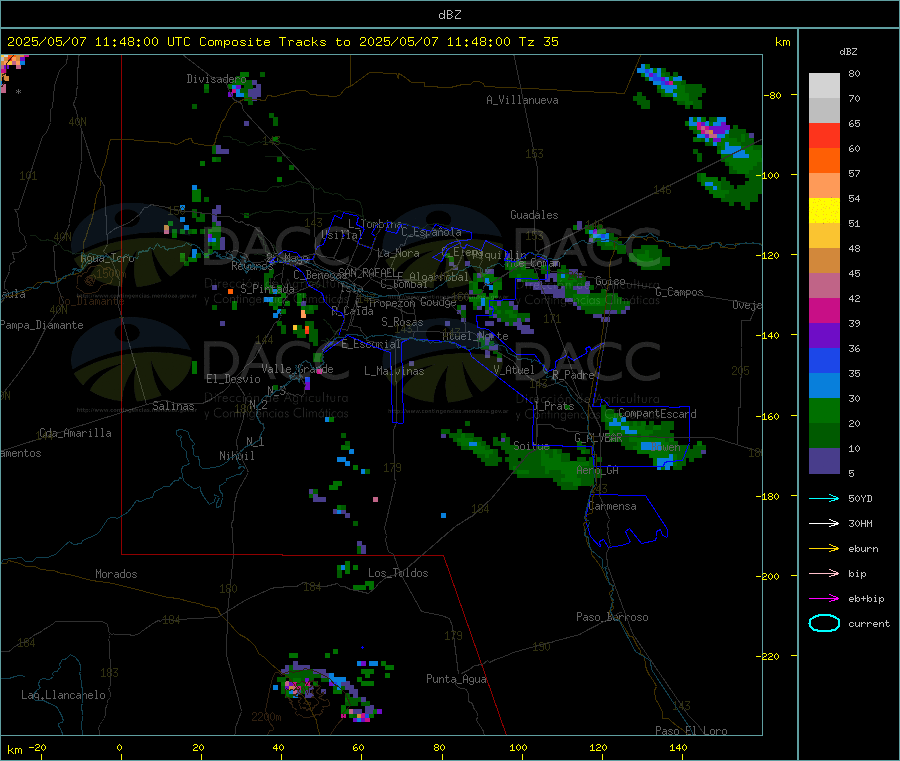Click the Lag.Llancanelo label

click(x=63, y=695)
